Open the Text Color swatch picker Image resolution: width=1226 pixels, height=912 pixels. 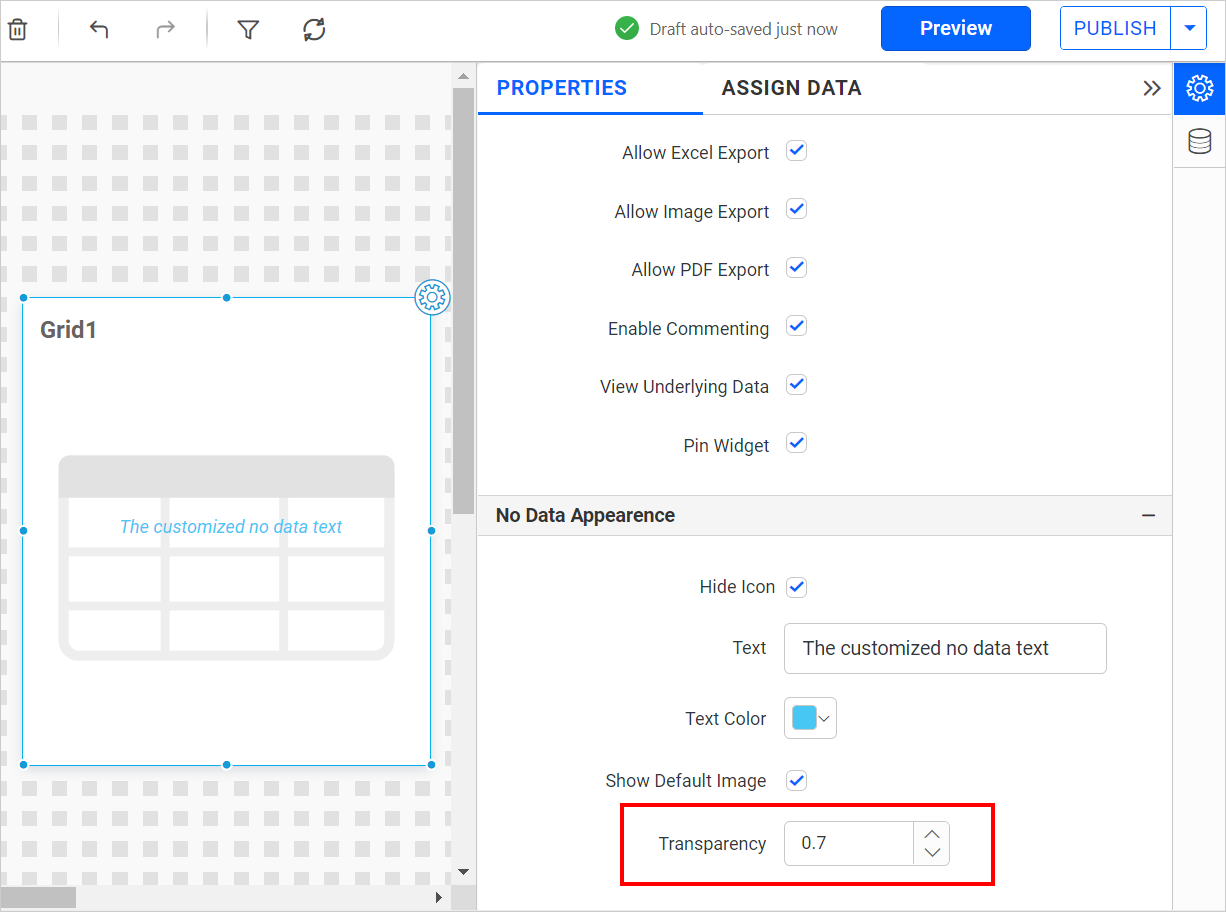(x=810, y=718)
